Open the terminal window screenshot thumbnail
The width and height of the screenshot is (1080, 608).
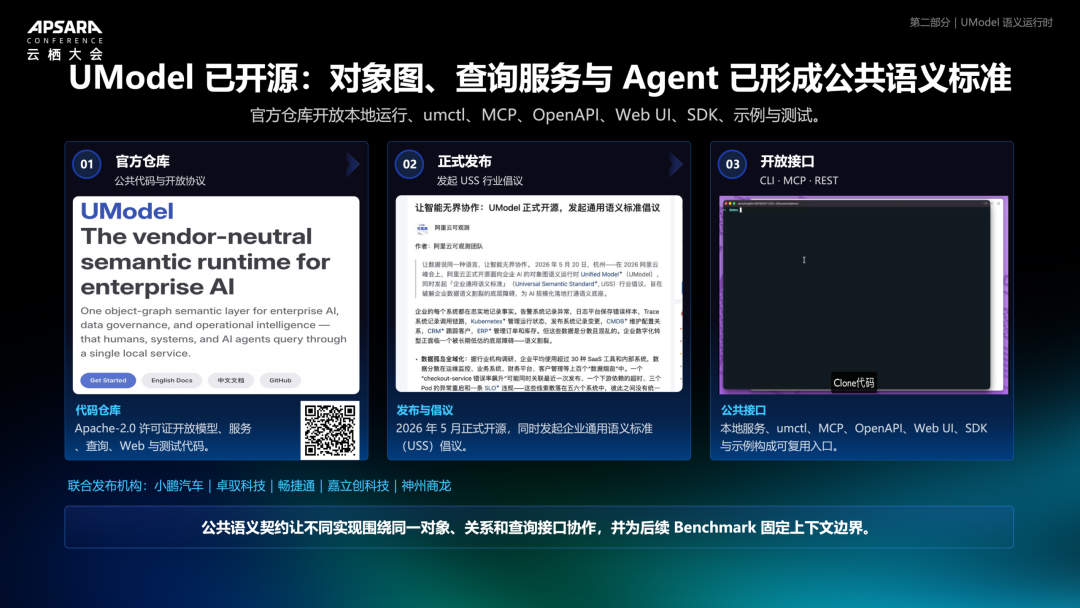[863, 295]
